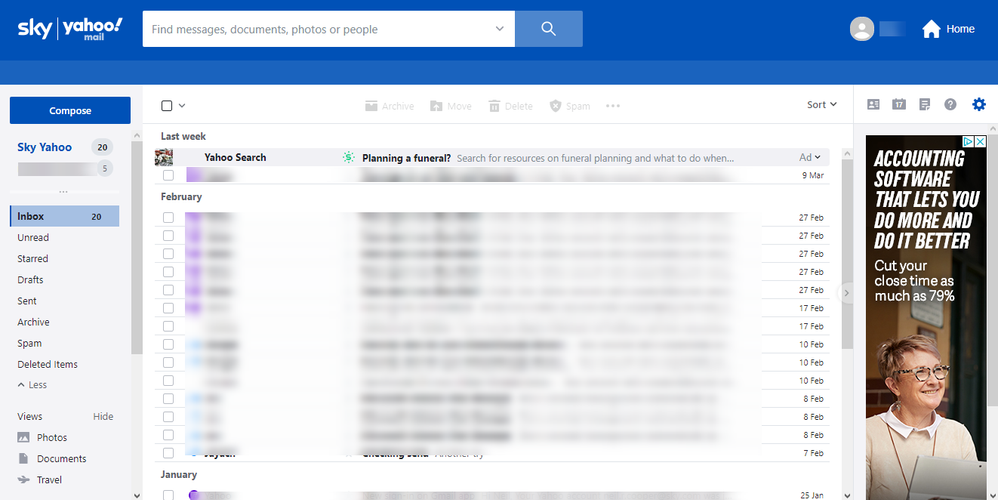Image resolution: width=998 pixels, height=500 pixels.
Task: Click the magnifier search button
Action: pos(548,29)
